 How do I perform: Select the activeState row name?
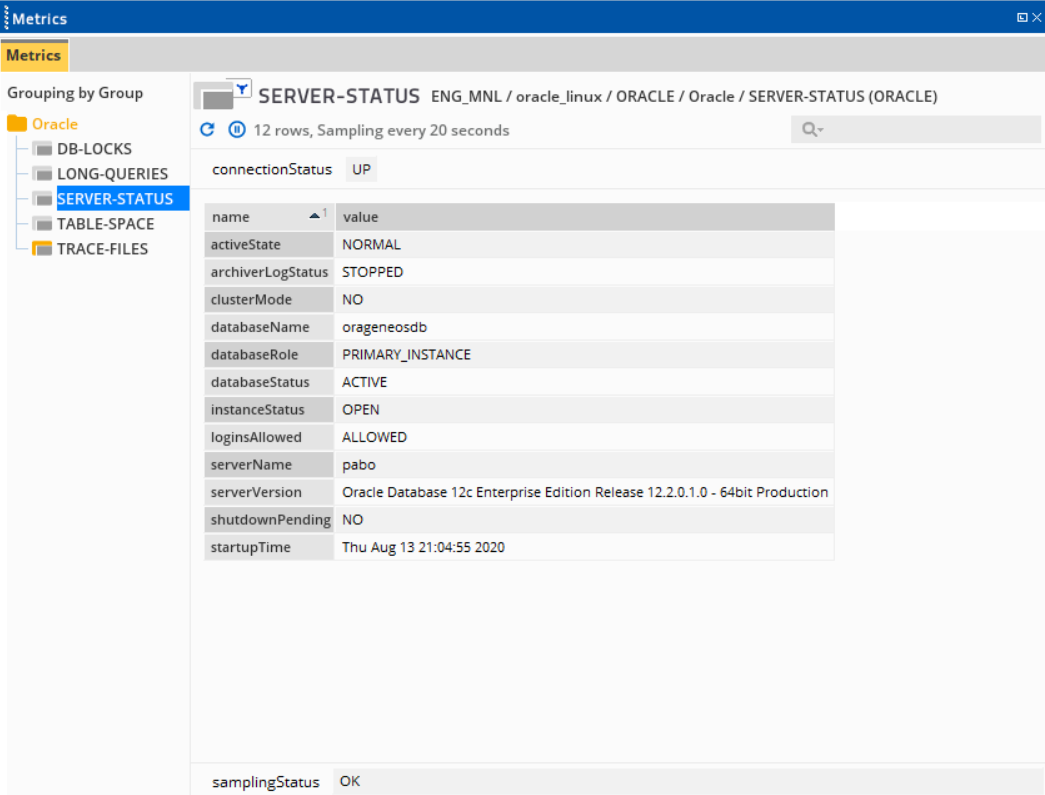click(x=269, y=245)
